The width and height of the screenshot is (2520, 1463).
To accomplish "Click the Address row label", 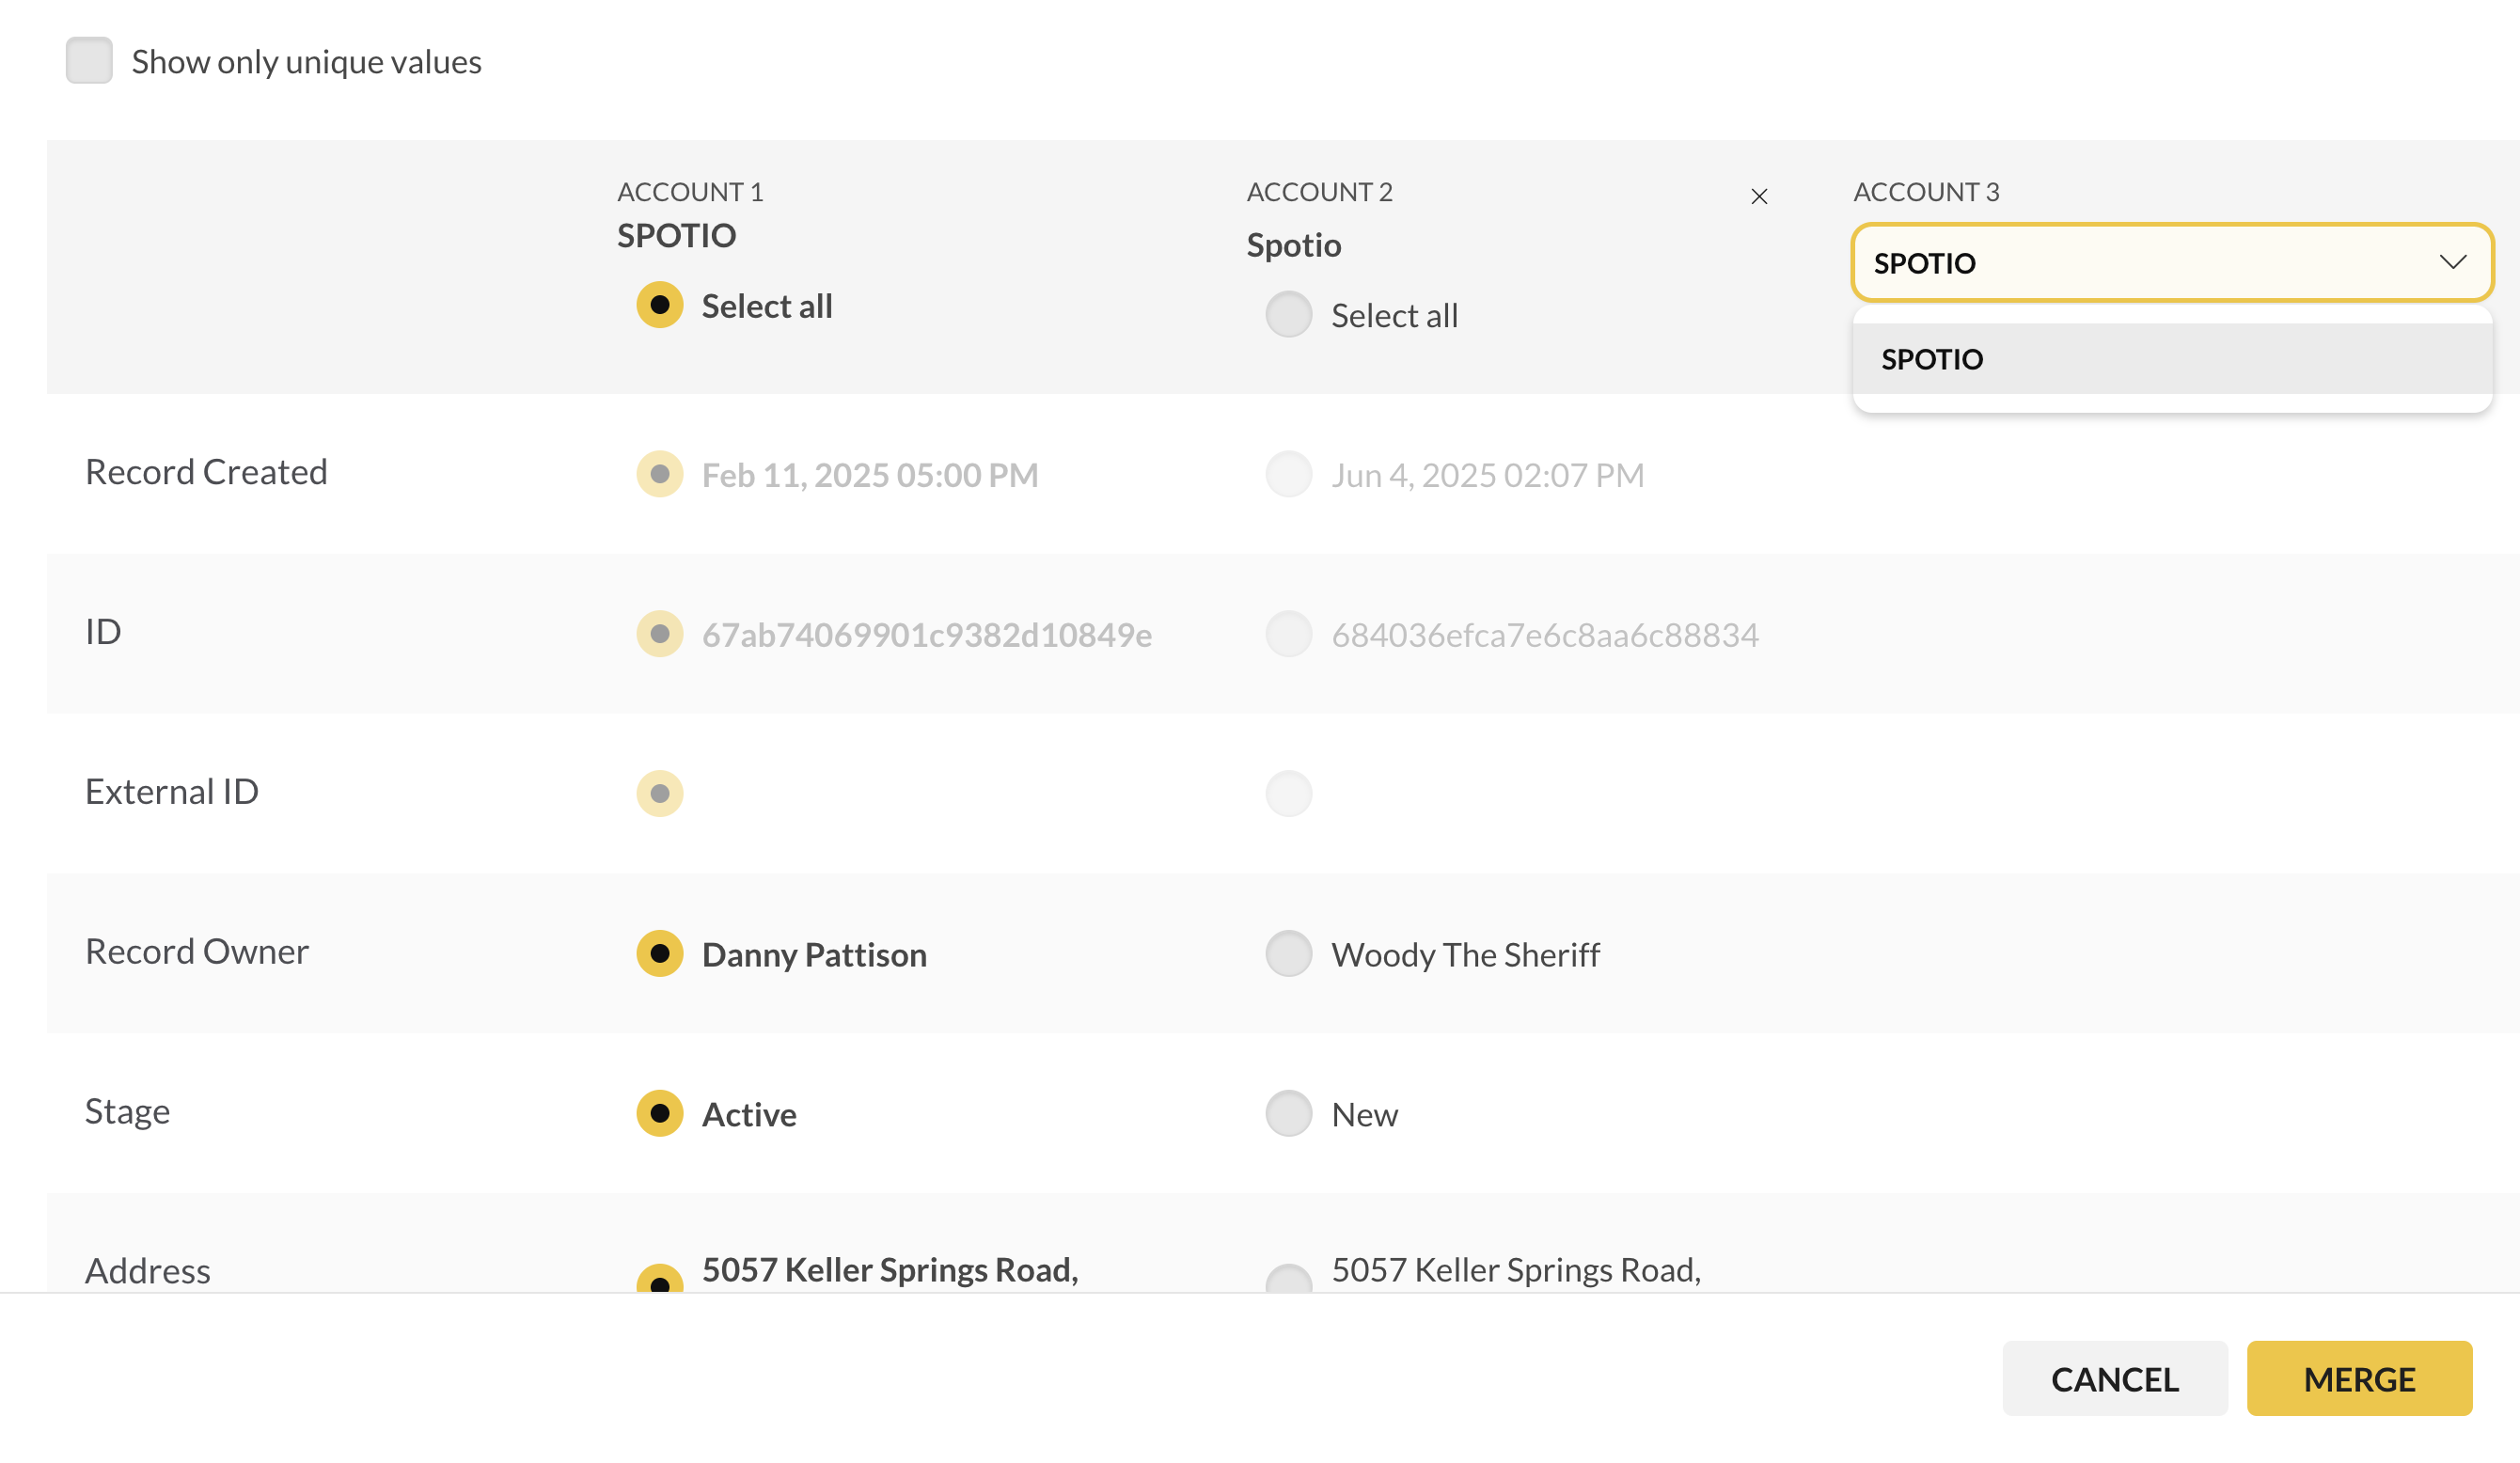I will pos(148,1271).
